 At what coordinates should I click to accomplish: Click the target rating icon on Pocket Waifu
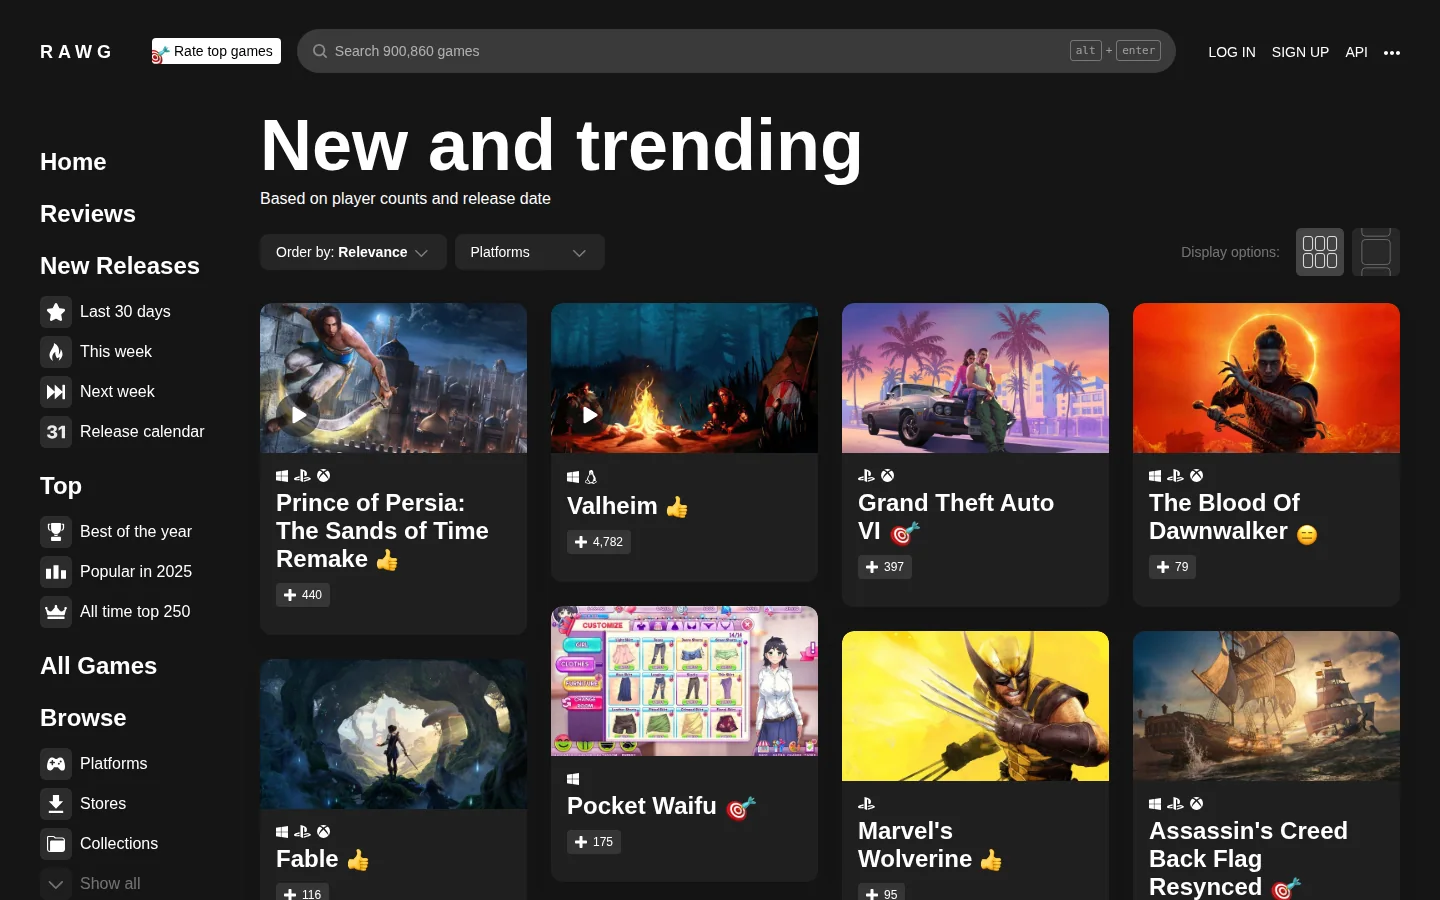point(741,807)
